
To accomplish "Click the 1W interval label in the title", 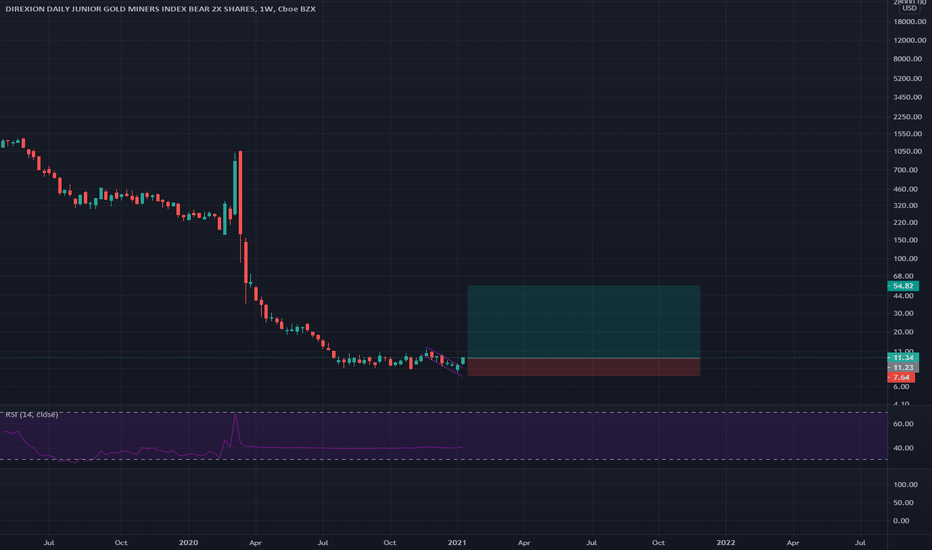I will 266,9.
